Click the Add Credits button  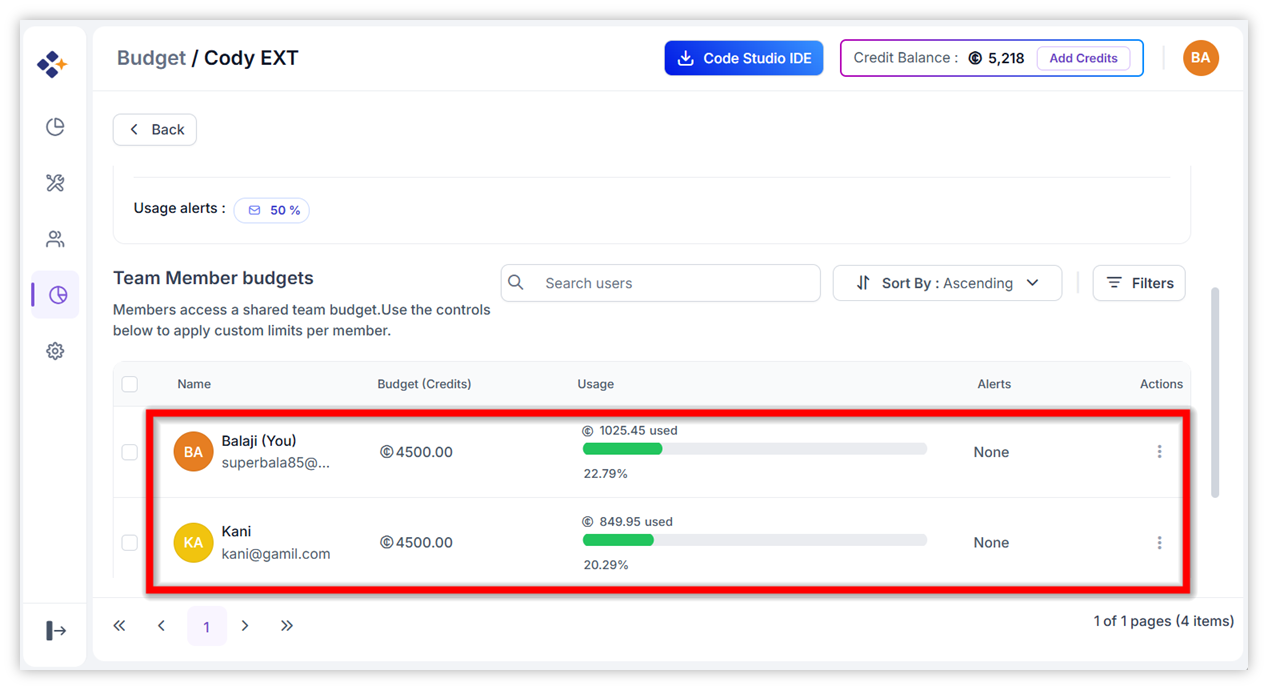coord(1083,58)
